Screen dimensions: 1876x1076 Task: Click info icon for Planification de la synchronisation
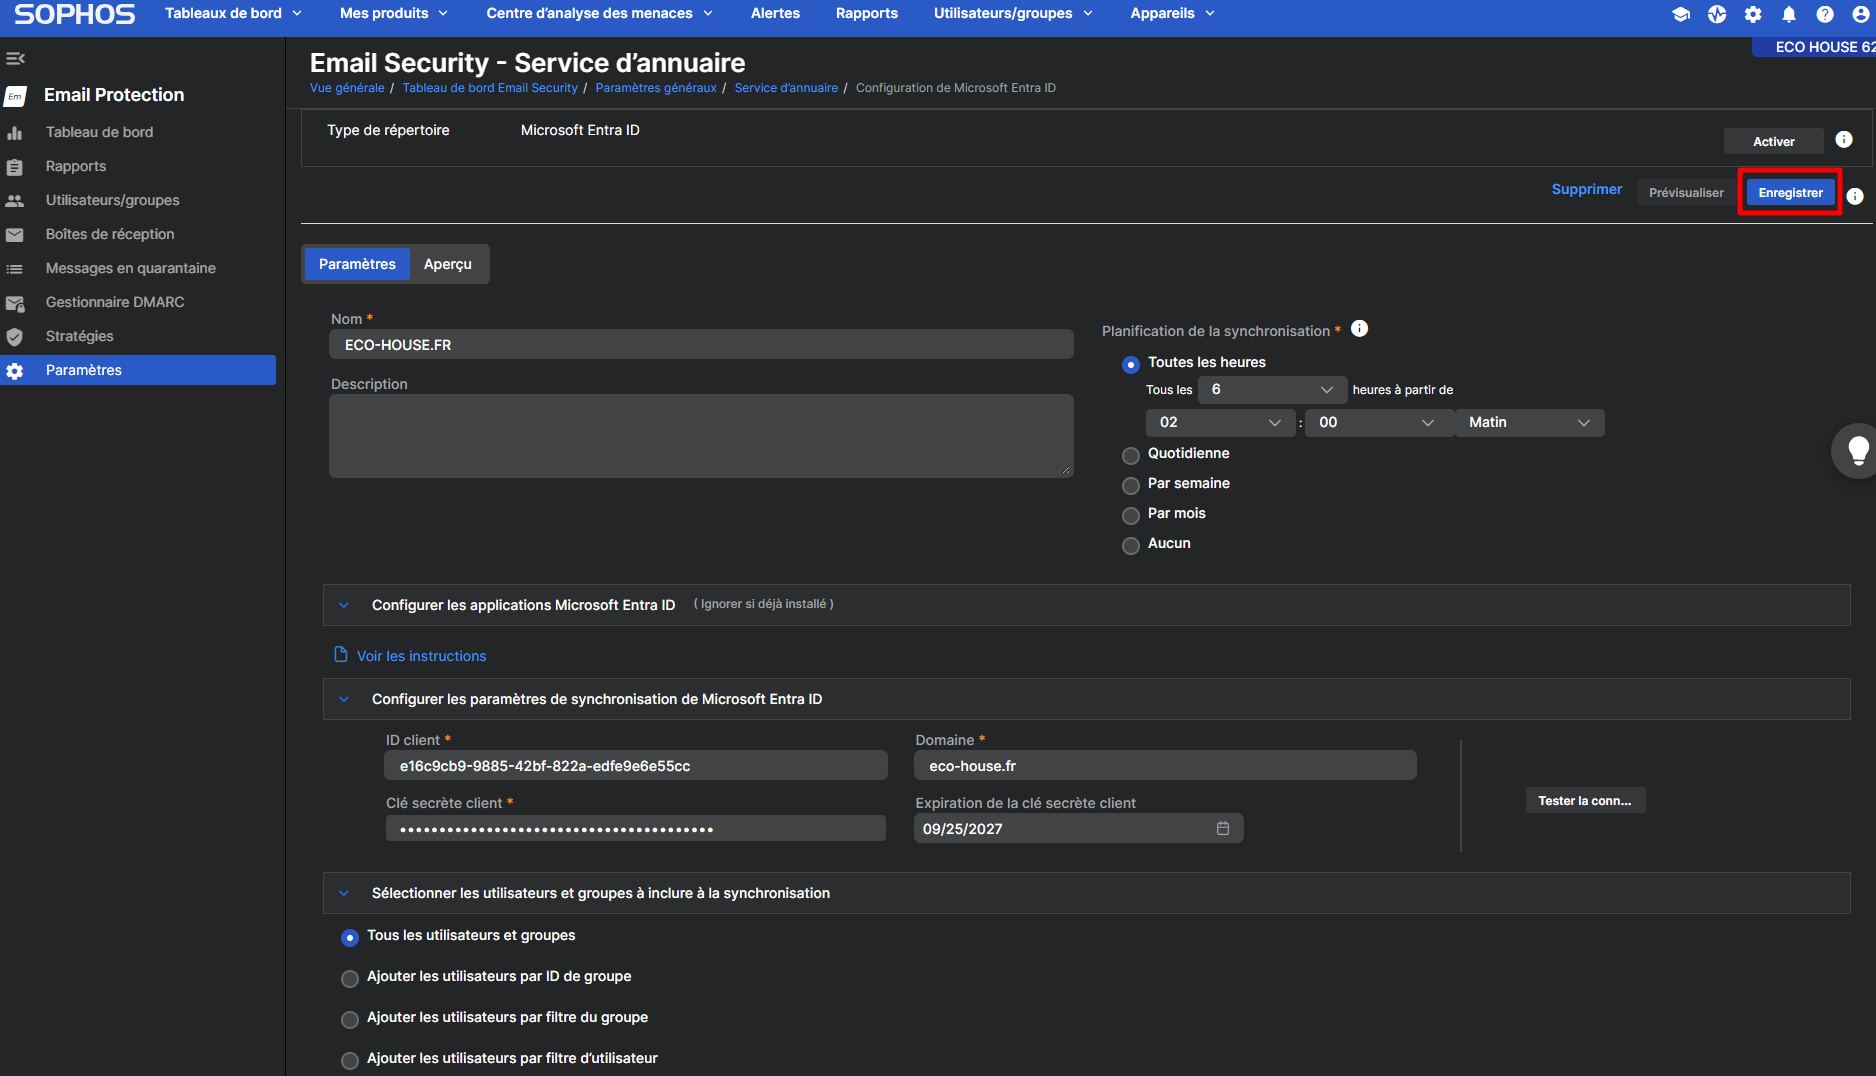point(1359,329)
